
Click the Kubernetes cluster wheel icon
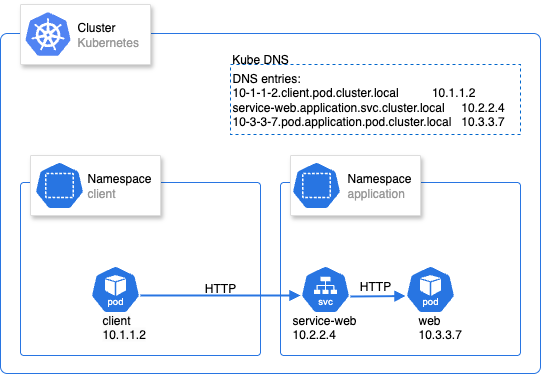48,34
